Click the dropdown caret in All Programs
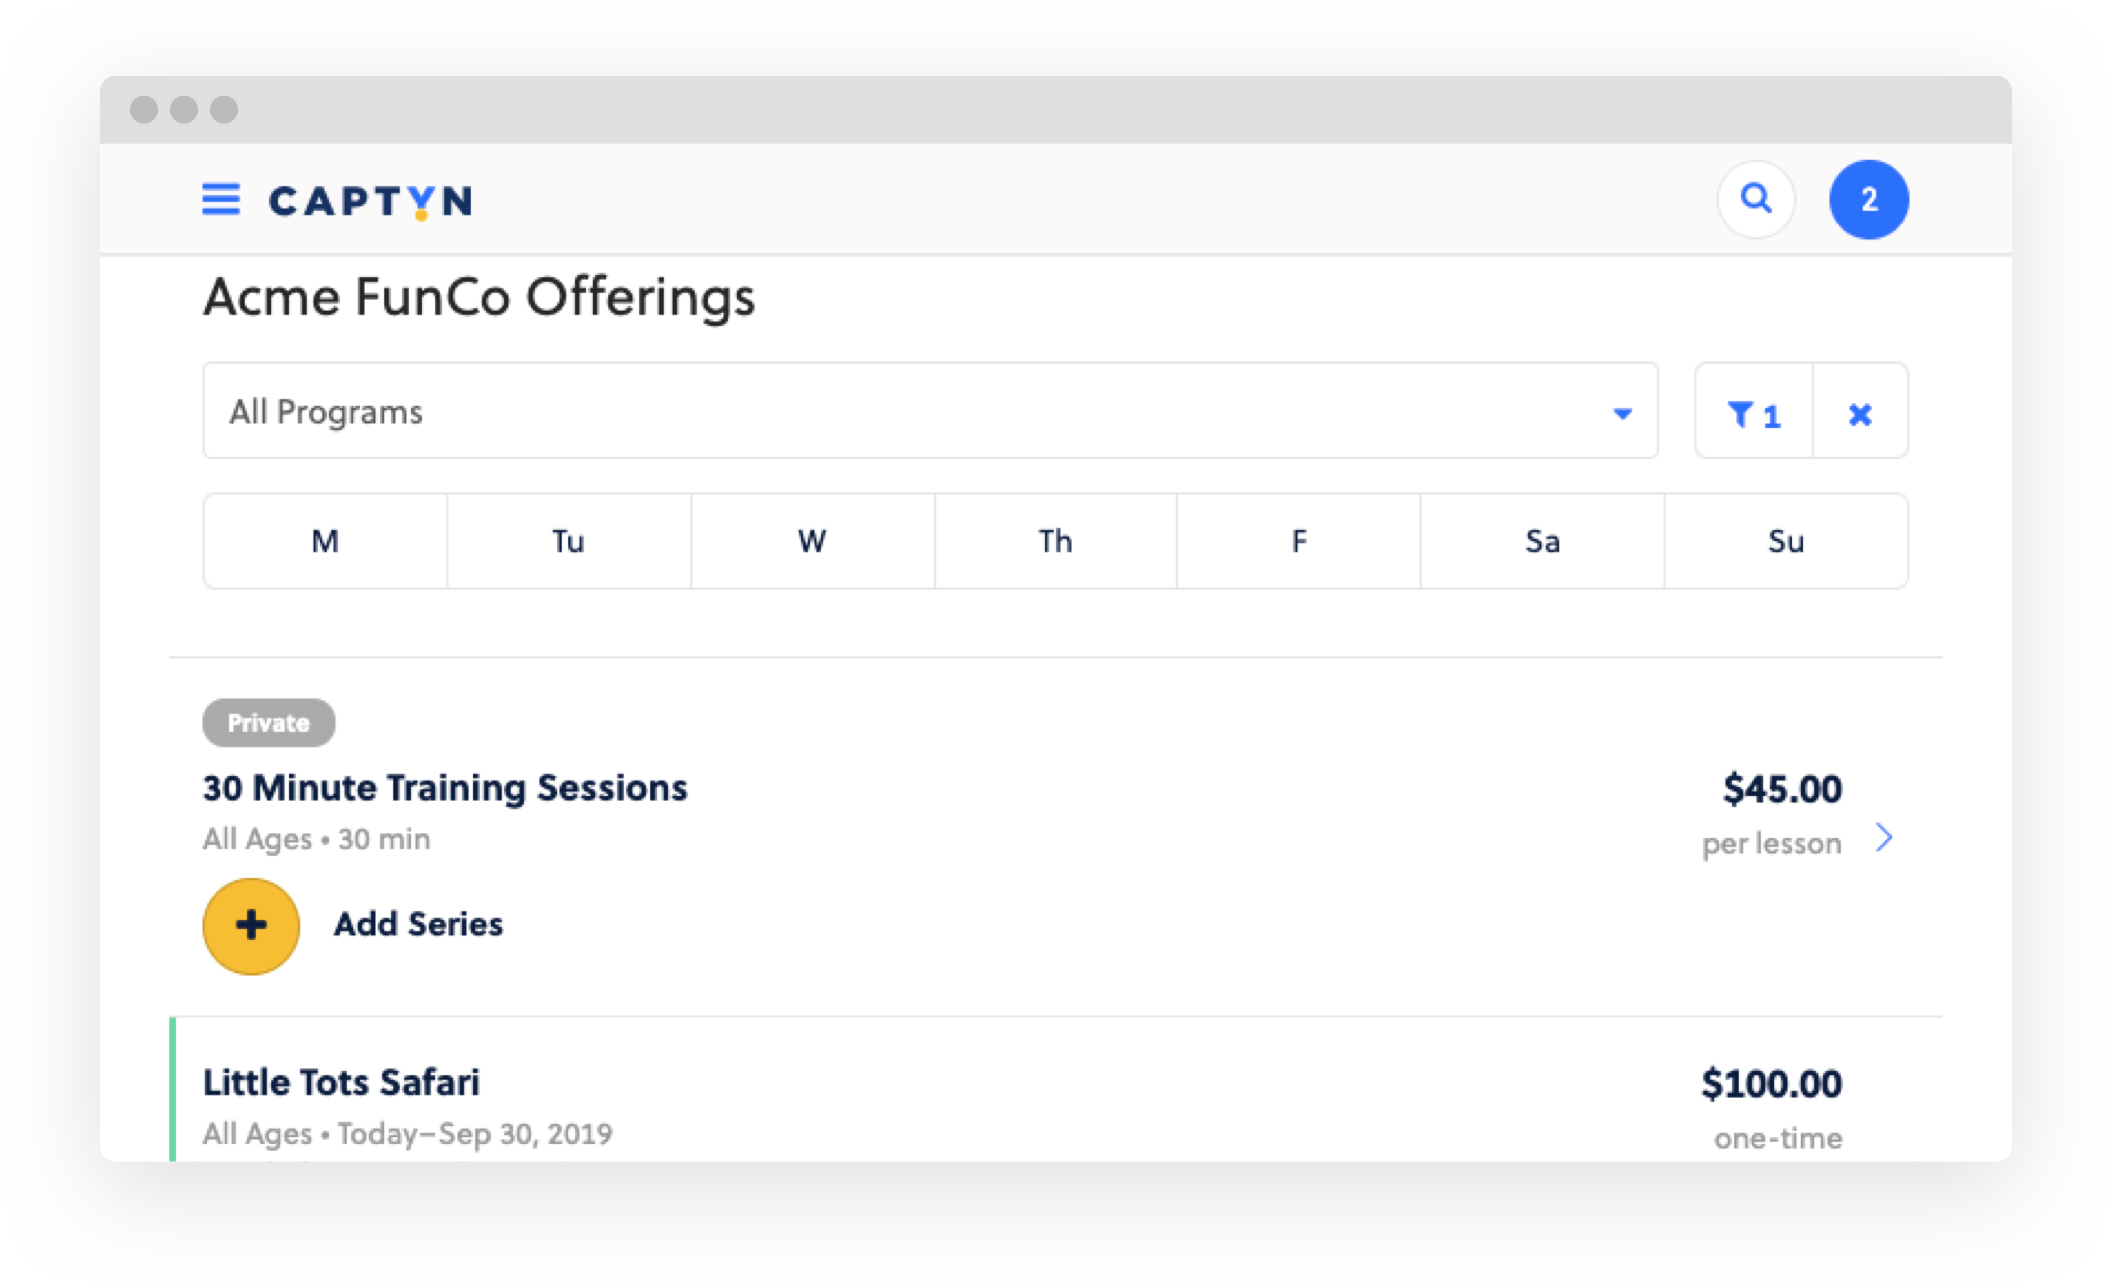Viewport: 2112px width, 1284px height. coord(1622,413)
